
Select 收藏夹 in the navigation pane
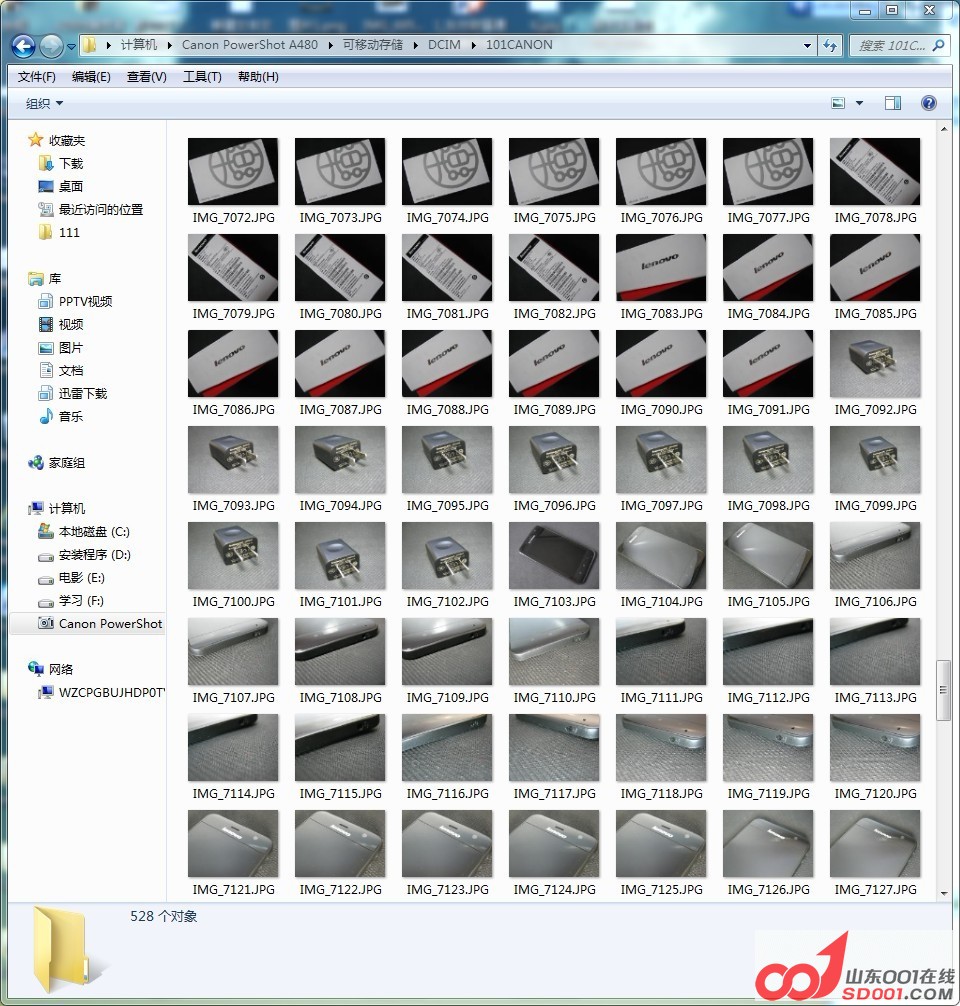67,141
